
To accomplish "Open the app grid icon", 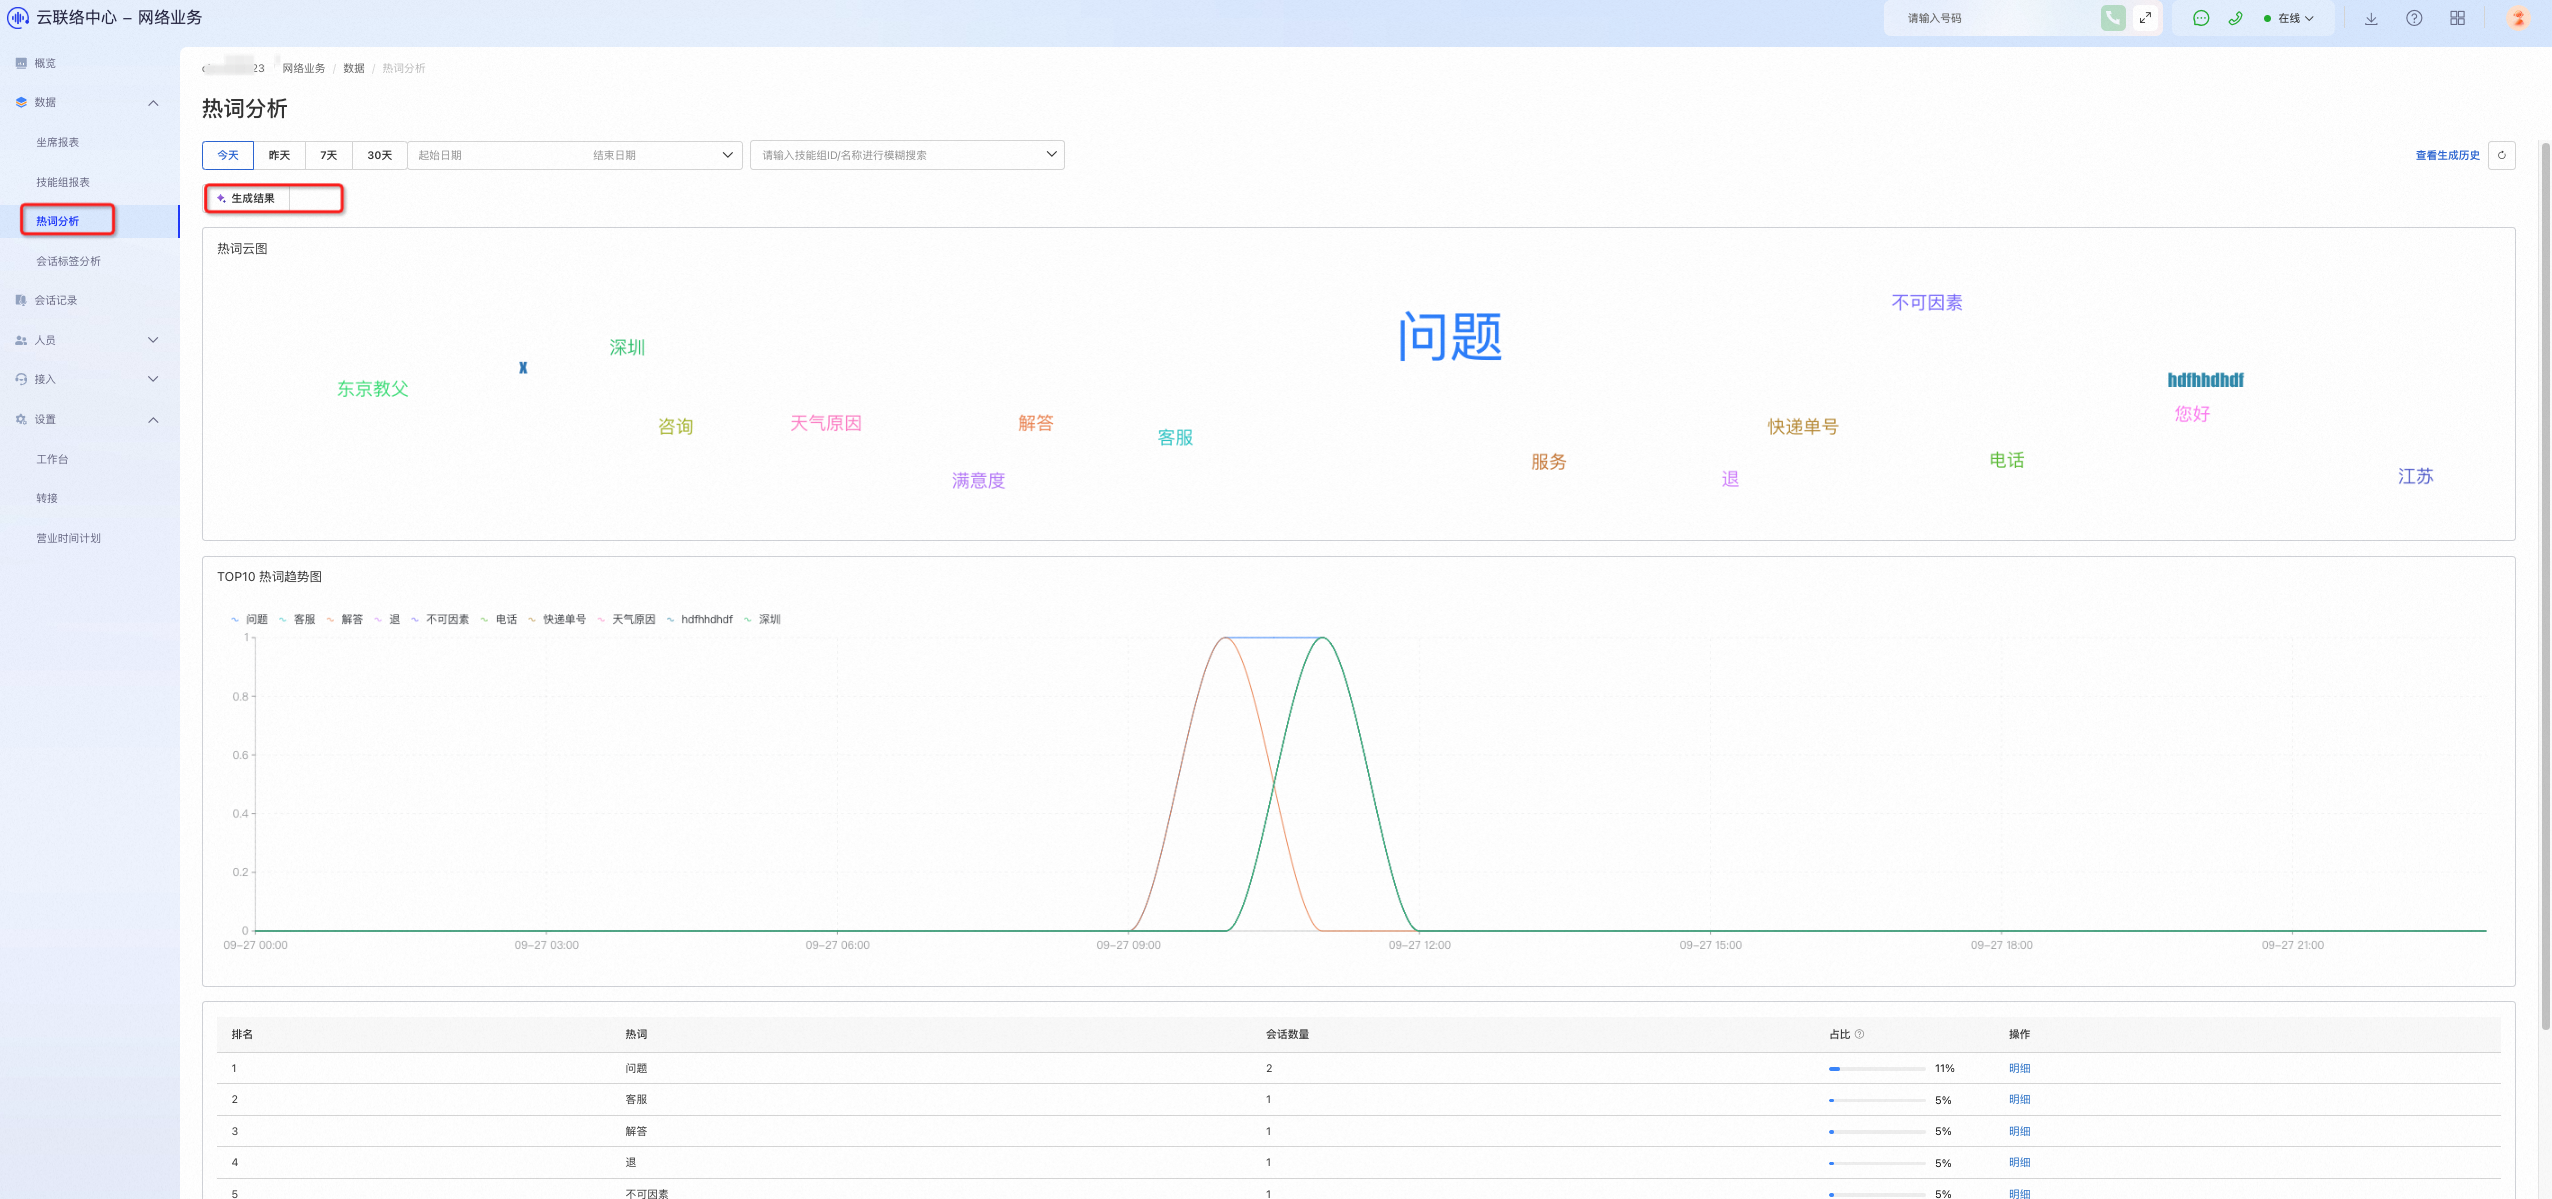I will point(2457,18).
